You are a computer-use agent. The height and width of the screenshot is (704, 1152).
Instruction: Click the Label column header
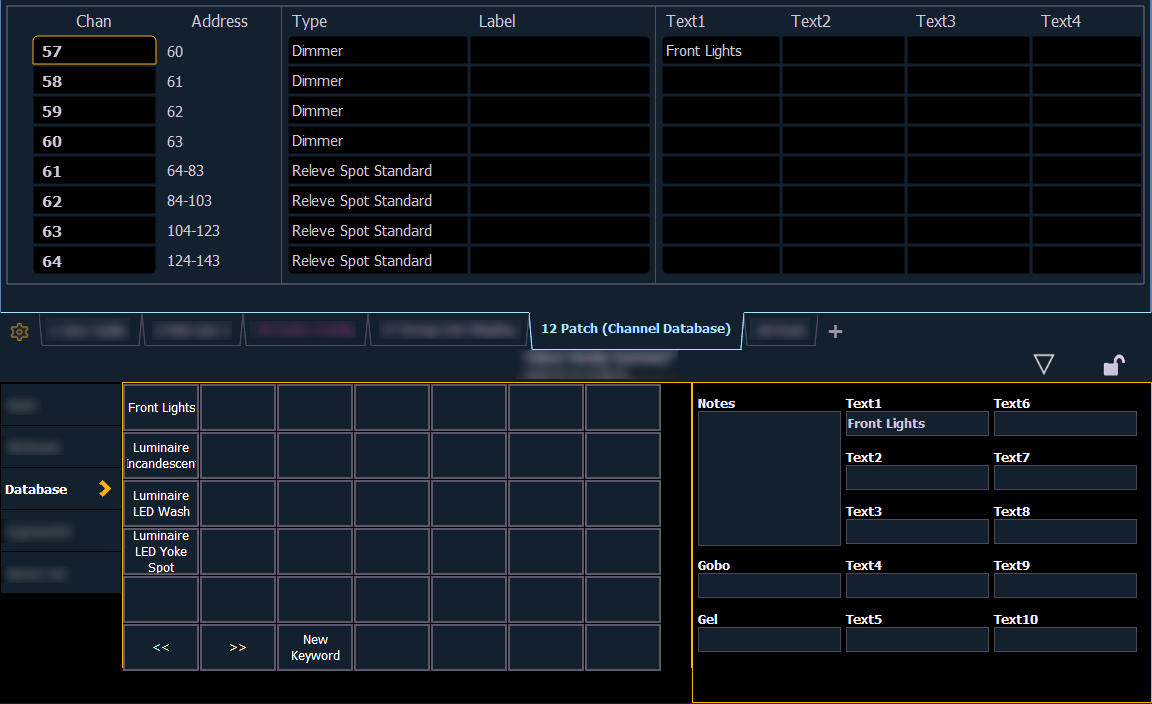tap(497, 21)
